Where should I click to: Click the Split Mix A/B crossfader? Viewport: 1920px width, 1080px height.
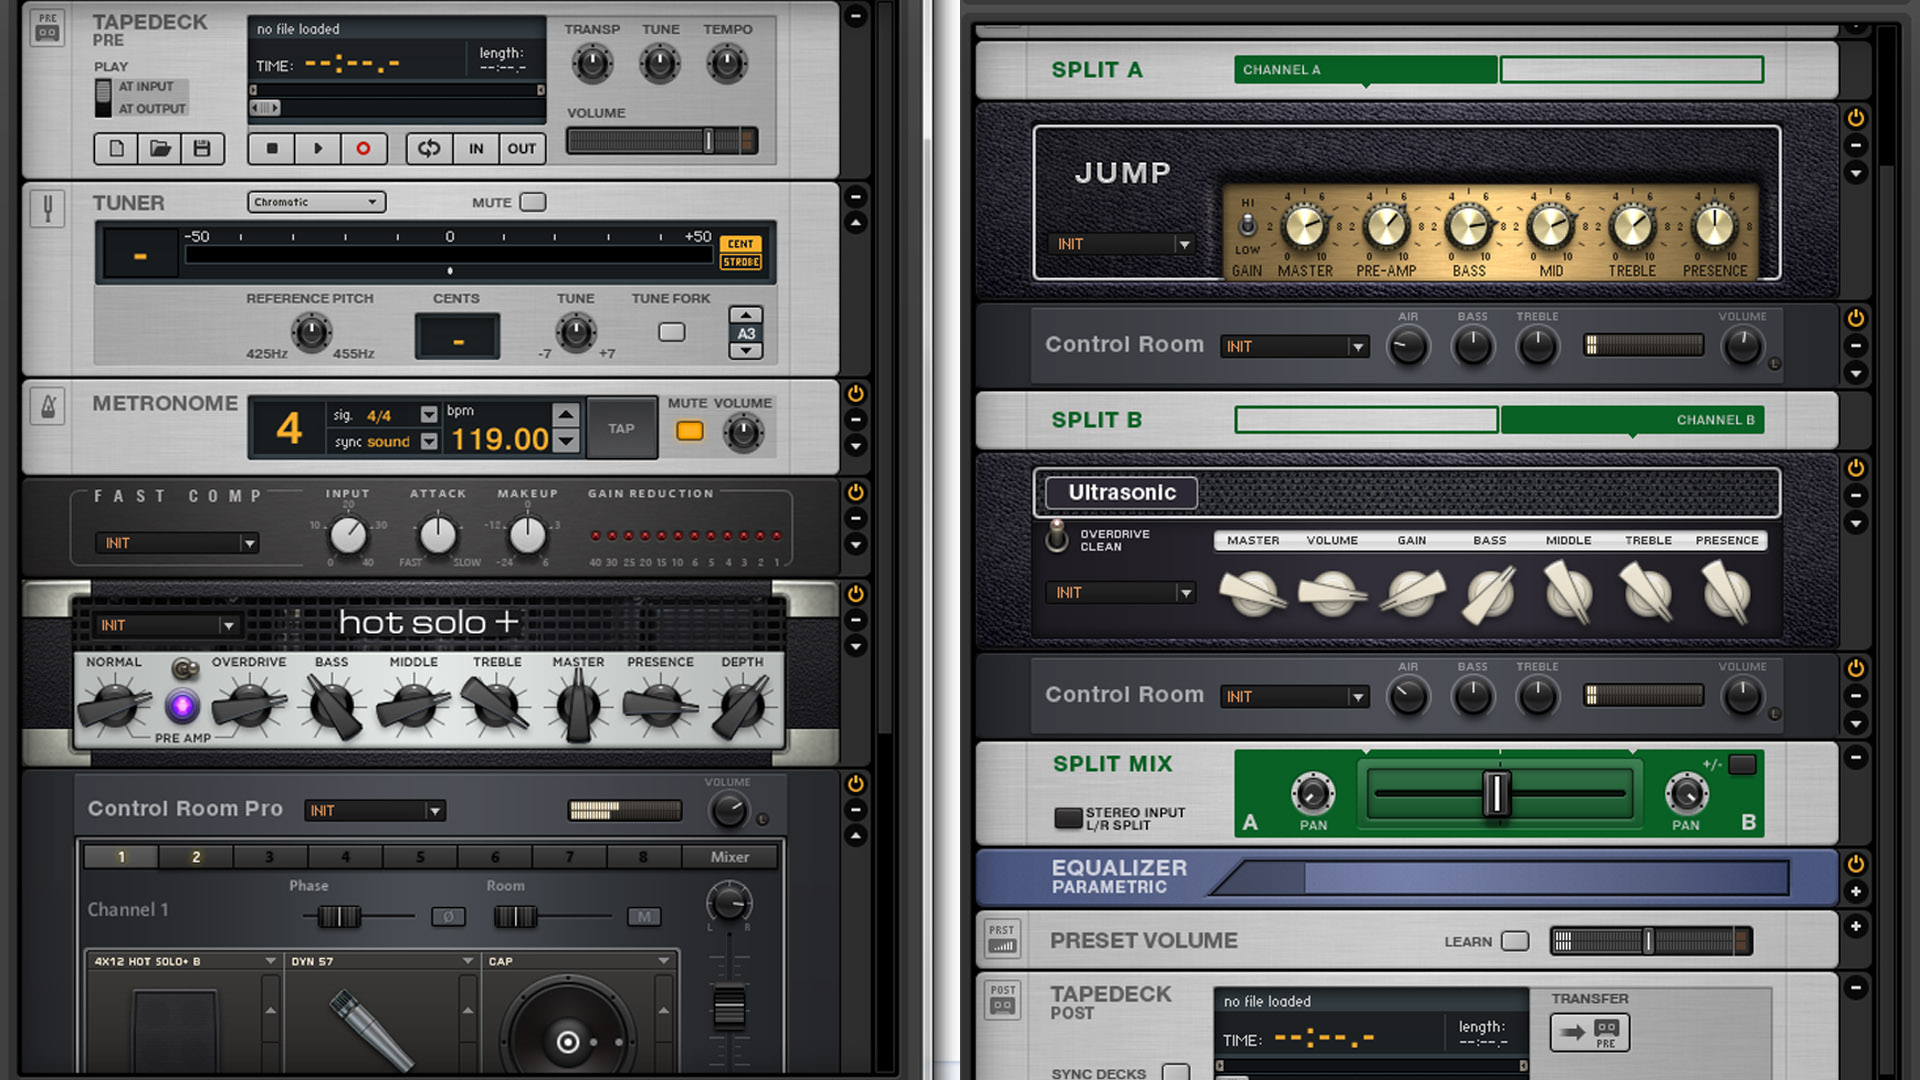click(1496, 794)
